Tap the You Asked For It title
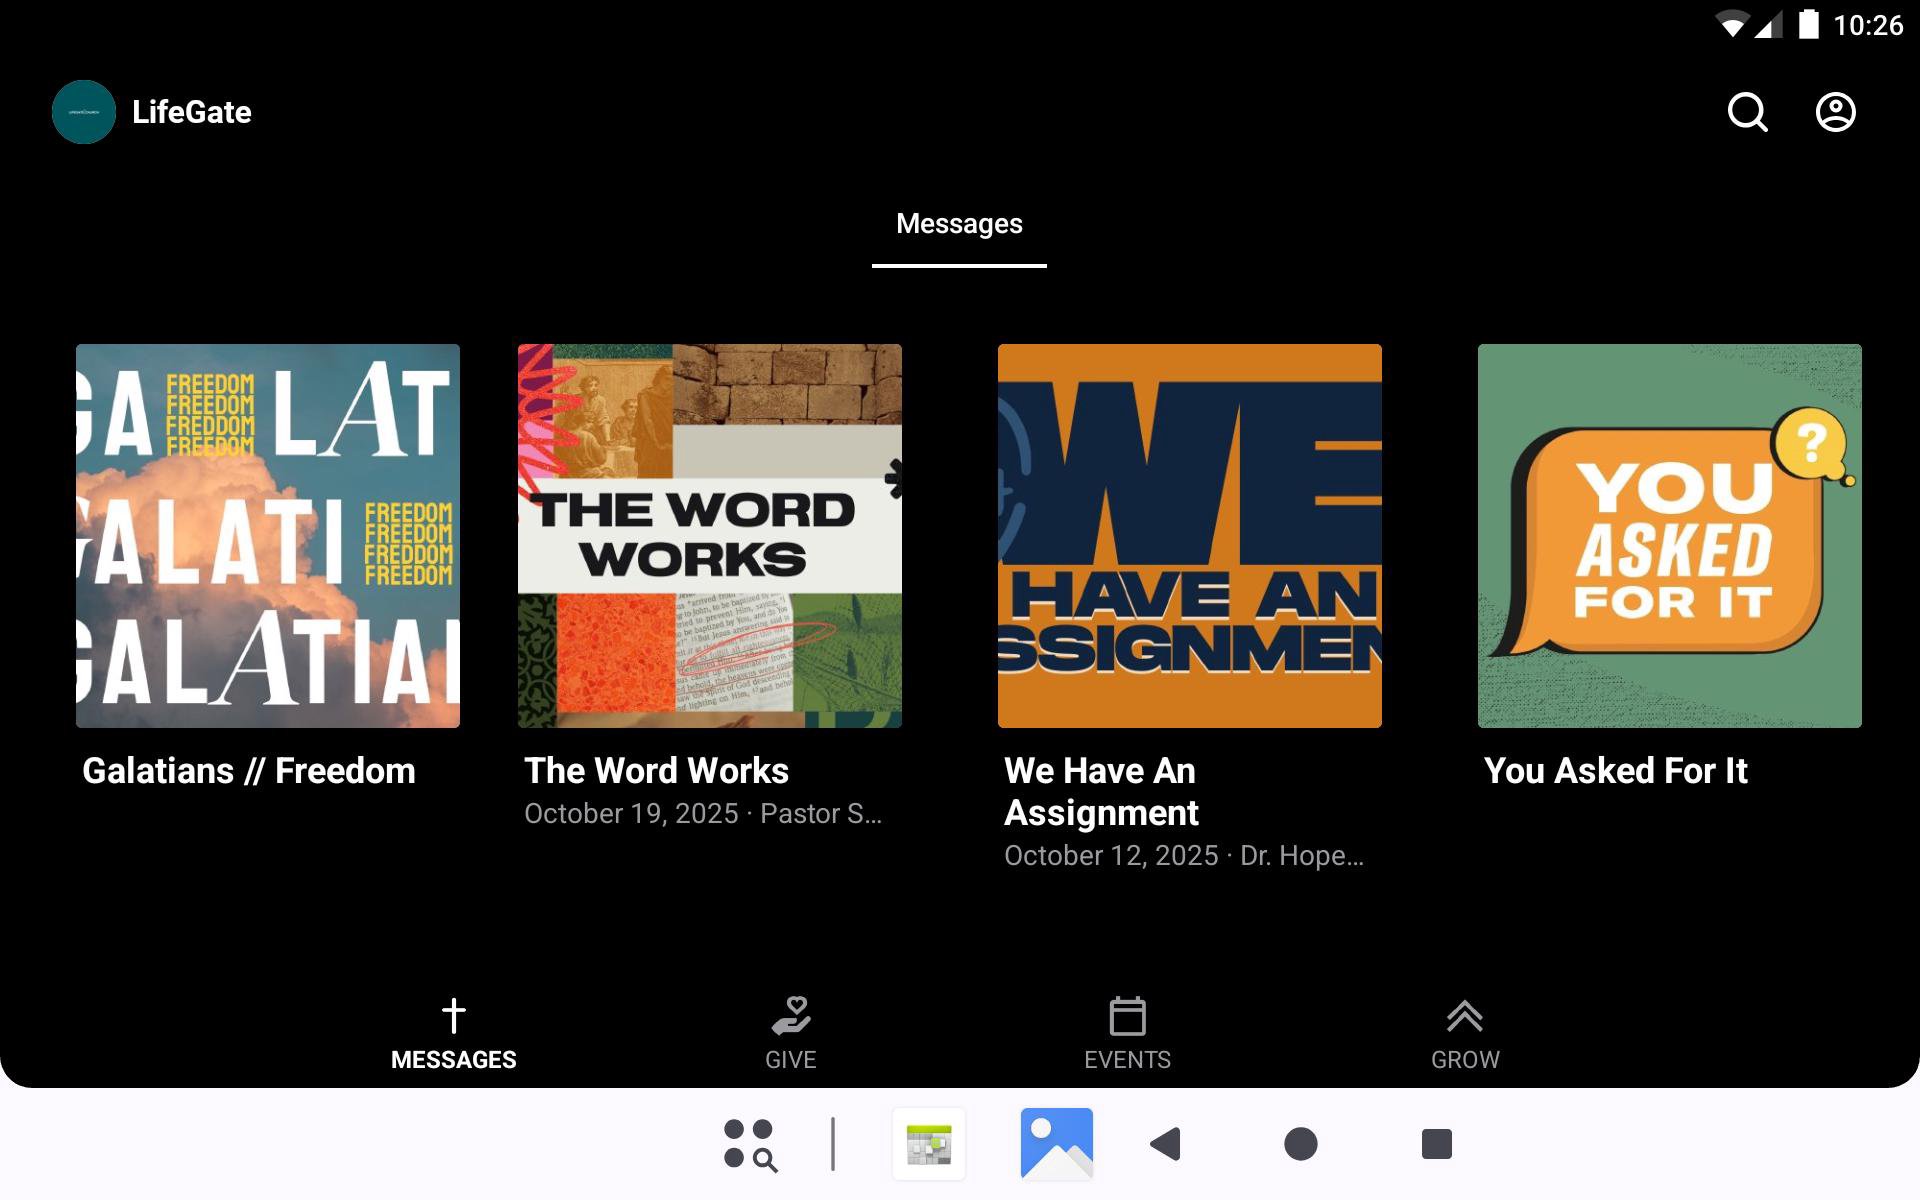 click(x=1615, y=771)
